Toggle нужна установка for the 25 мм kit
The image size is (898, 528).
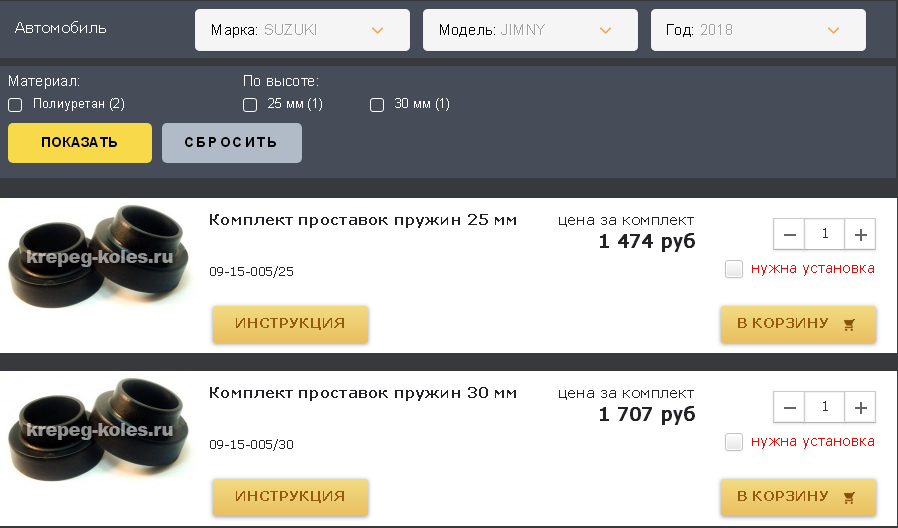tap(734, 269)
